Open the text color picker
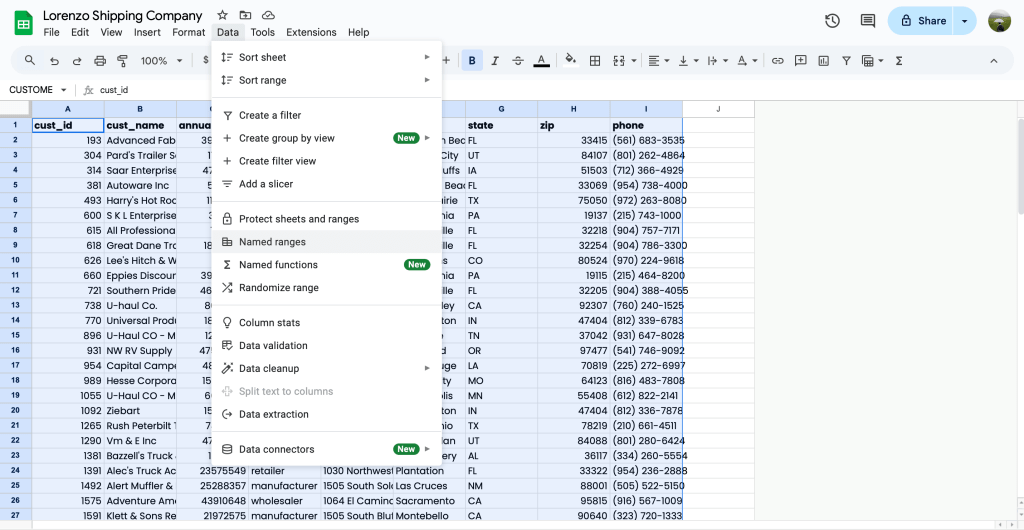This screenshot has width=1024, height=530. point(541,61)
